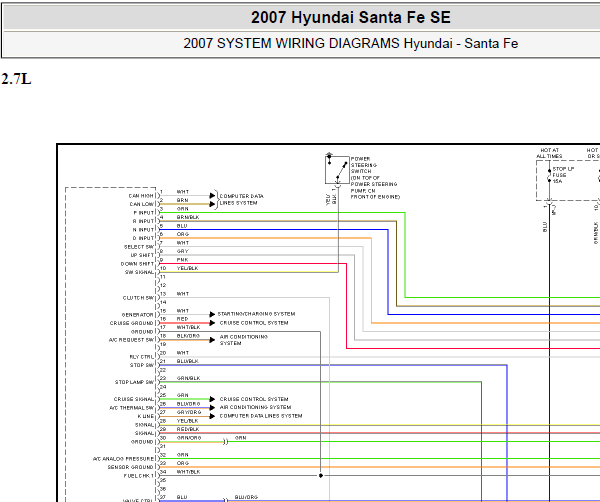This screenshot has width=600, height=502.
Task: Click the A/C THERMAL SW label
Action: pyautogui.click(x=132, y=408)
